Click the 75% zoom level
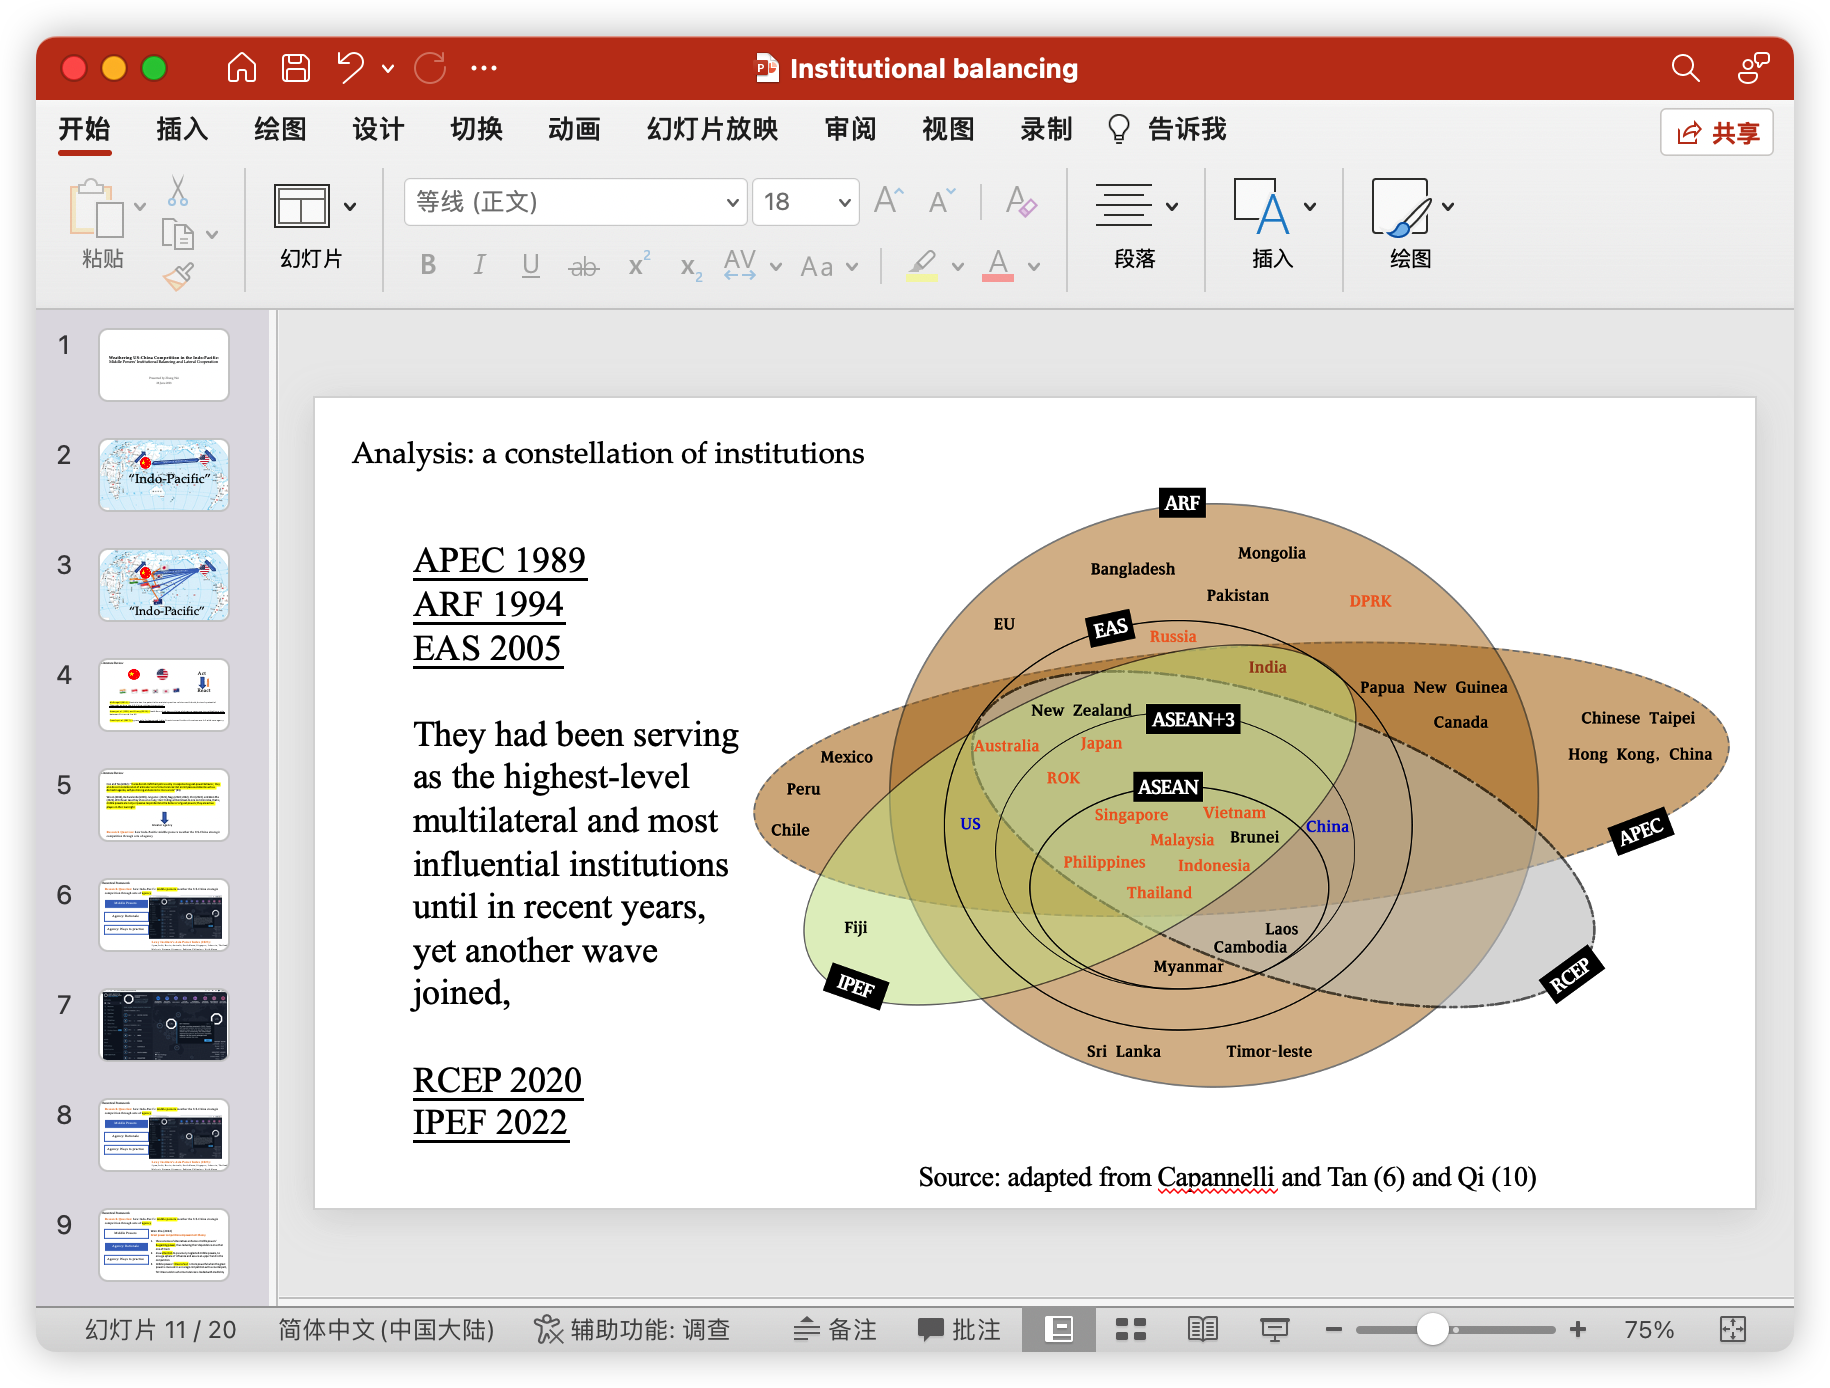This screenshot has height=1388, width=1830. click(1649, 1329)
